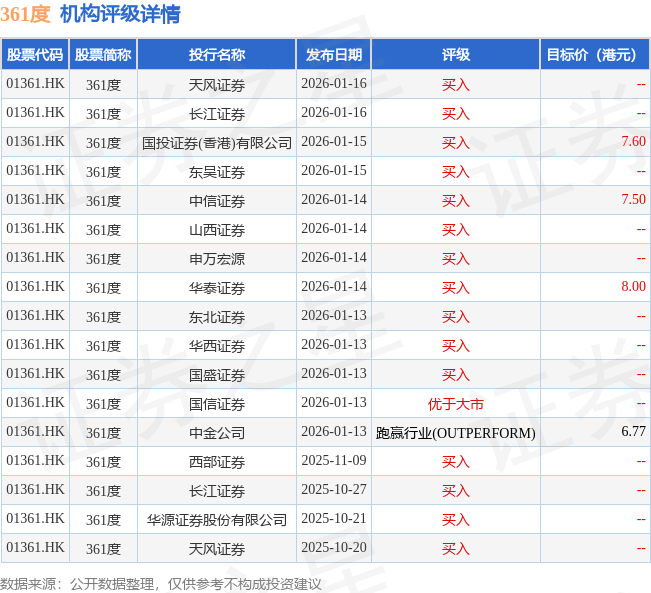Click 361度 name in 国信证券 row
The height and width of the screenshot is (593, 651).
(x=103, y=404)
